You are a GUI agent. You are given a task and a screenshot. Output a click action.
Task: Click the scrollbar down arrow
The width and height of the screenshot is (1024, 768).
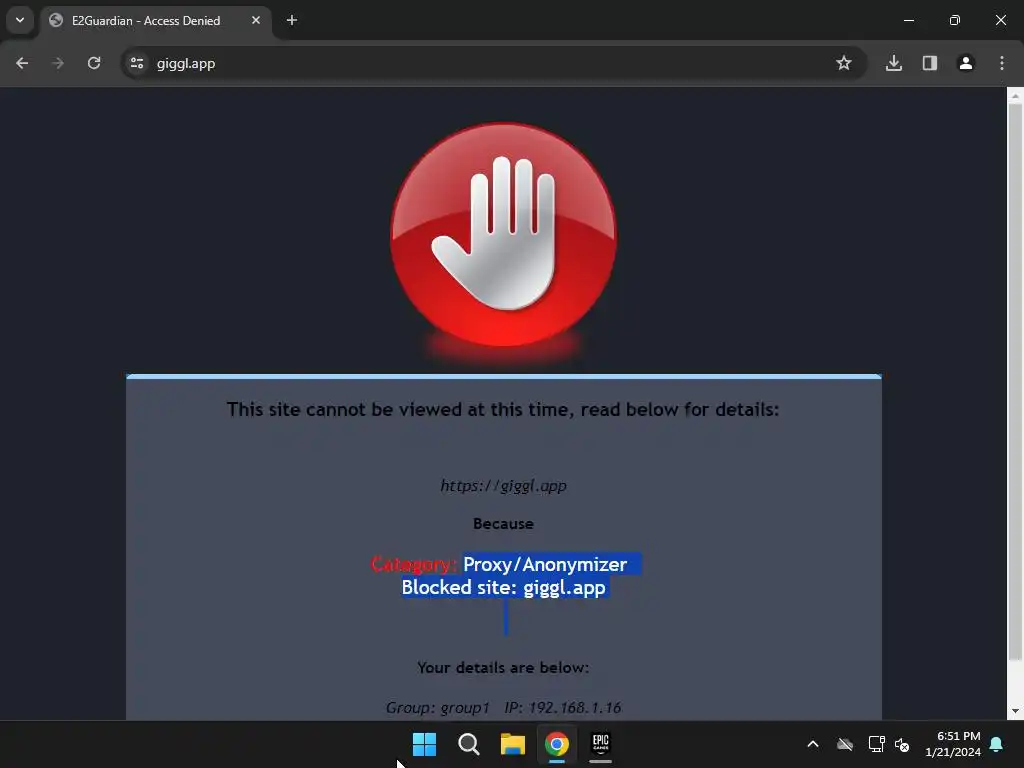[1015, 711]
